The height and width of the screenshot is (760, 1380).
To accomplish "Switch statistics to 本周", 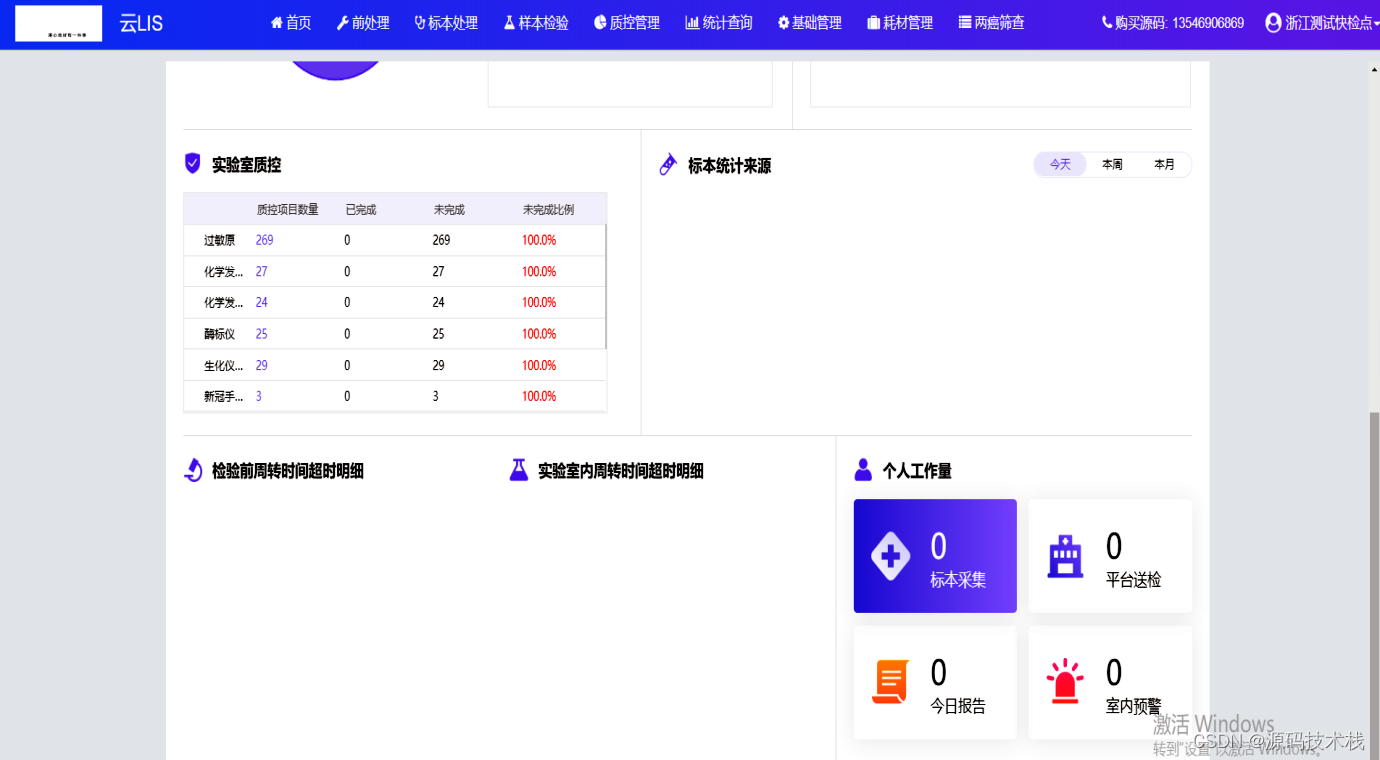I will tap(1112, 164).
